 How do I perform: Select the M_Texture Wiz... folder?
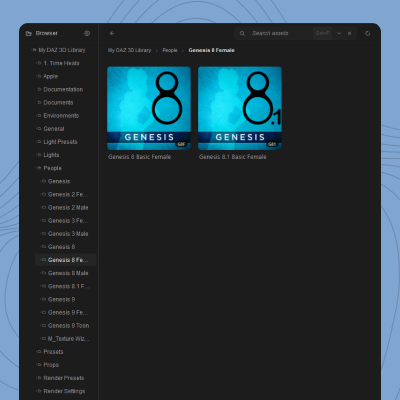66,339
